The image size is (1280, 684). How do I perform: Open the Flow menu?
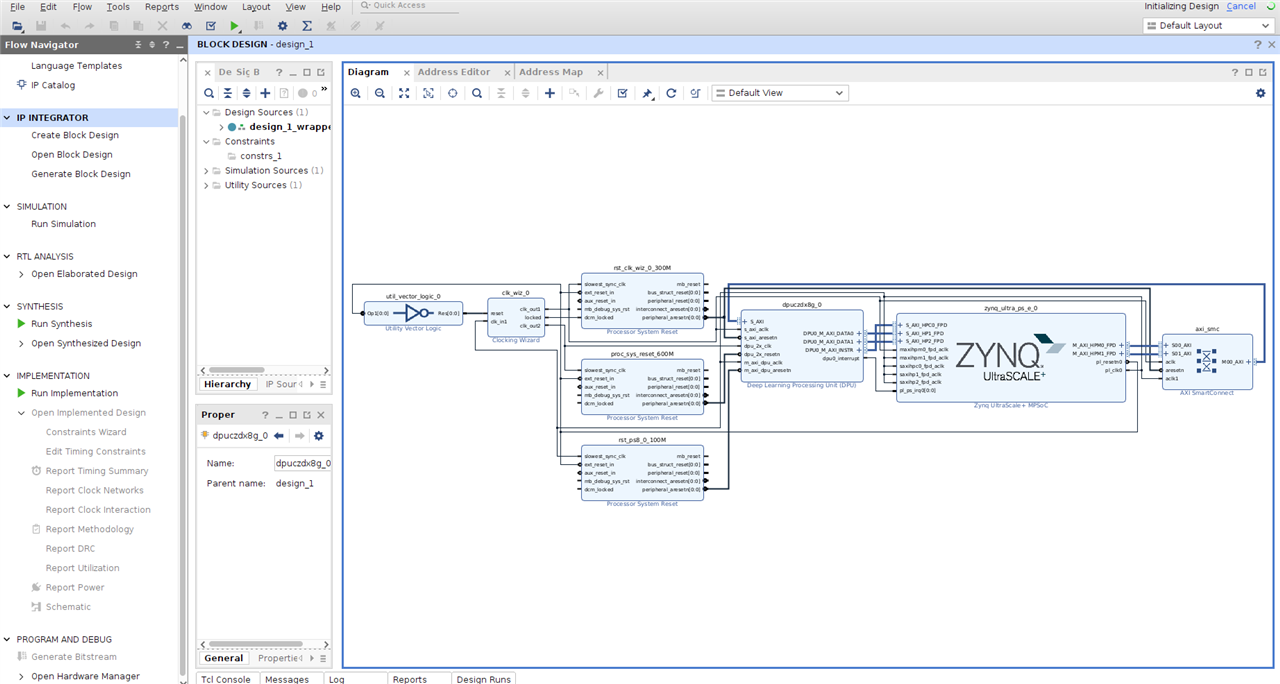[82, 7]
